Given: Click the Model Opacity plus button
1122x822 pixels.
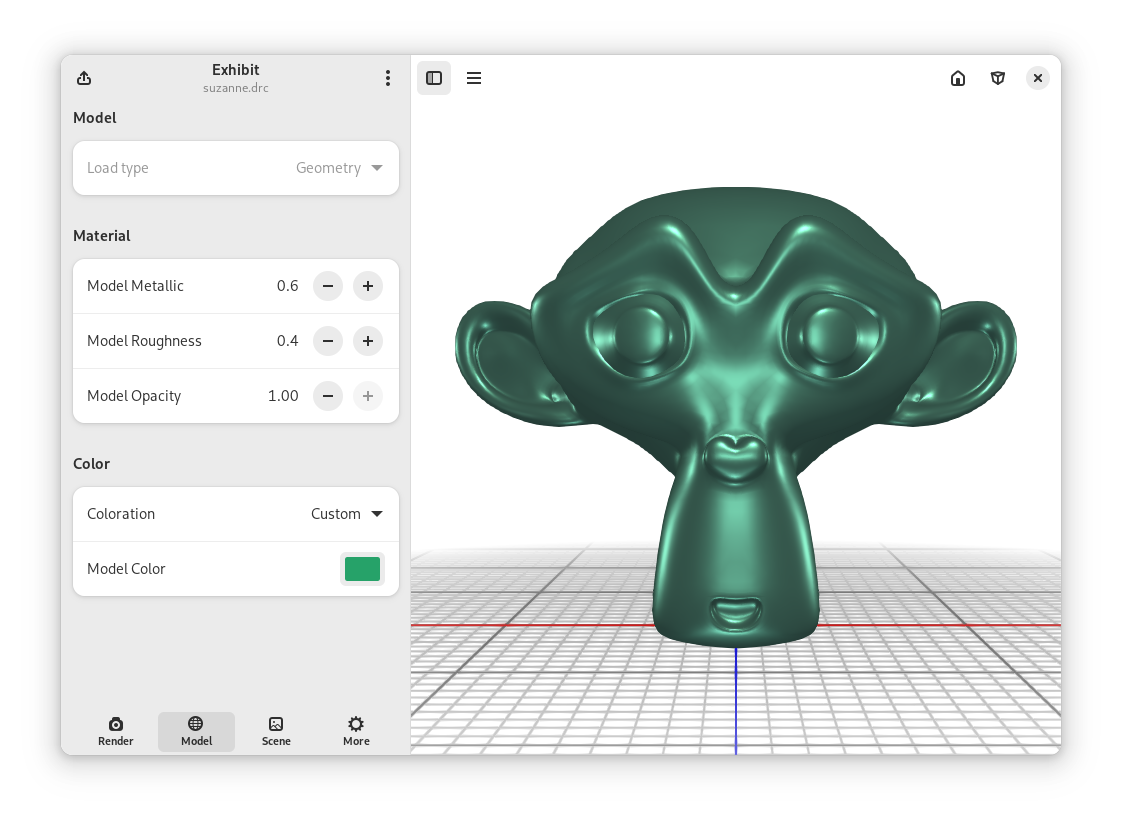Looking at the screenshot, I should (368, 396).
